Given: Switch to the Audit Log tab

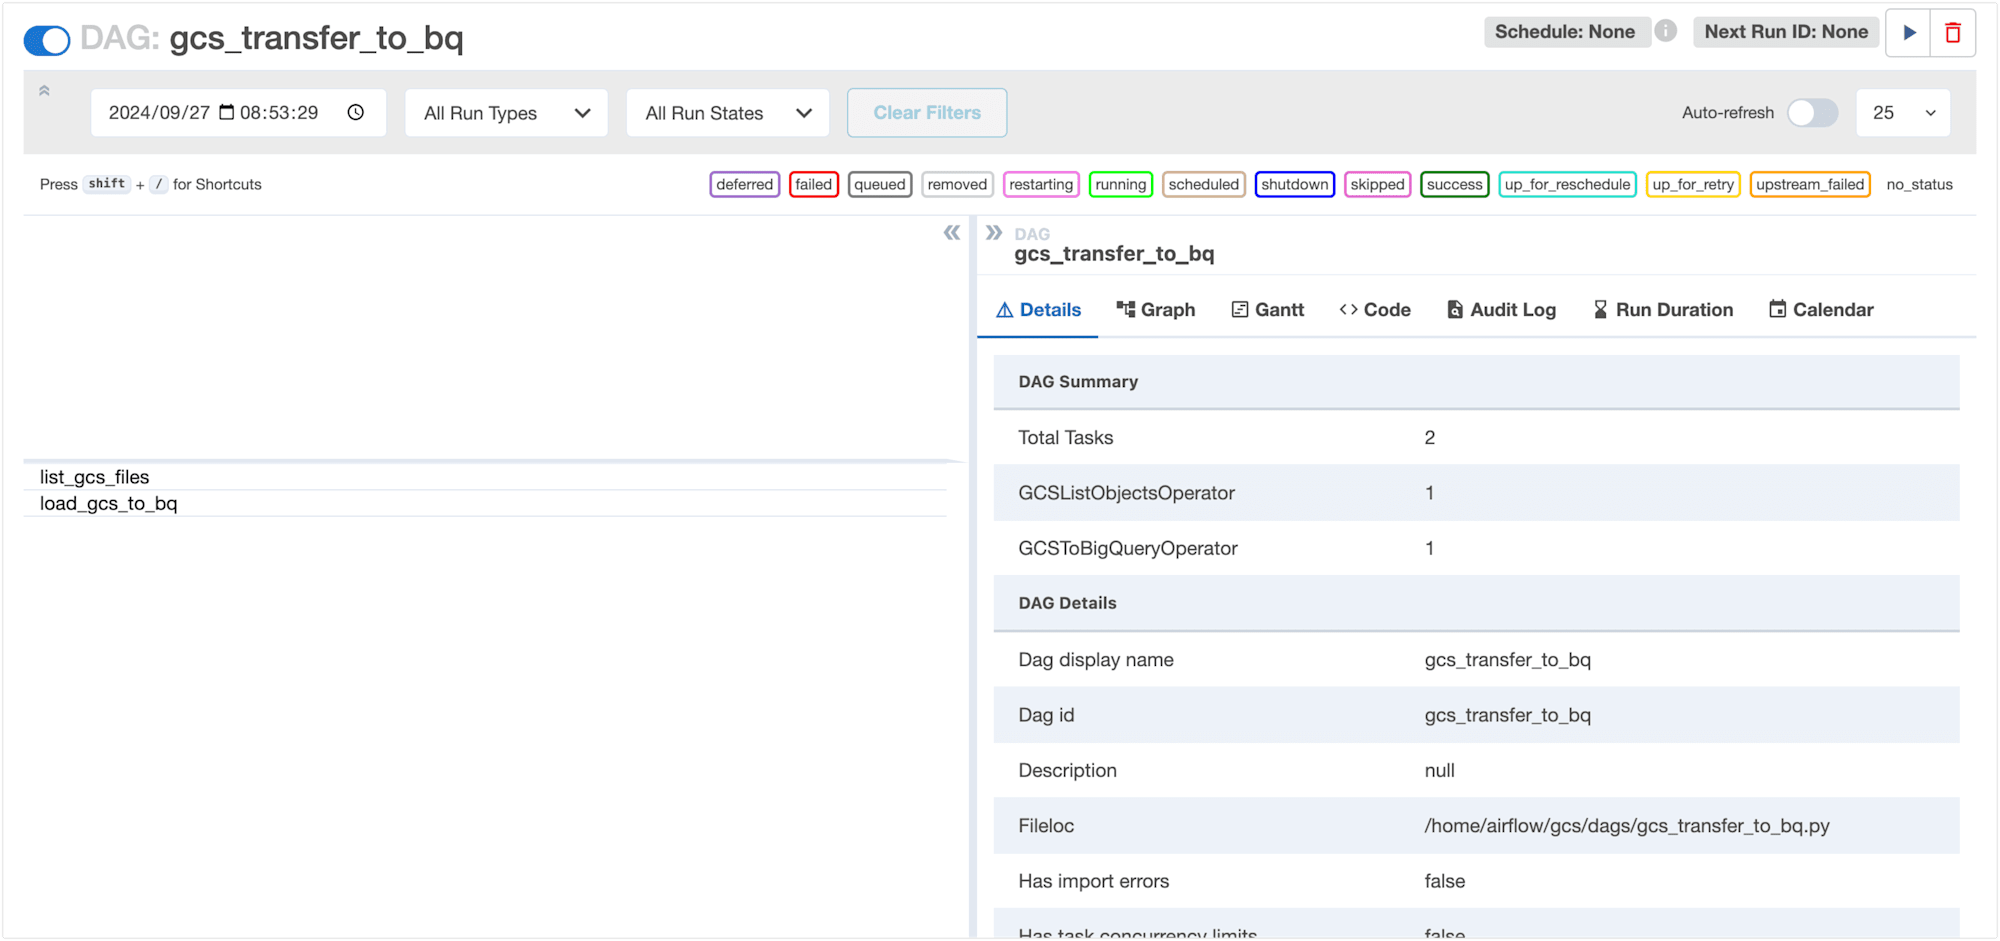Looking at the screenshot, I should click(x=1501, y=310).
